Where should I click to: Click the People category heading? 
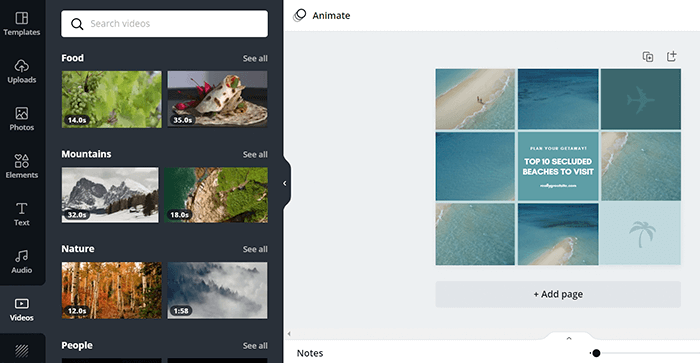(77, 345)
